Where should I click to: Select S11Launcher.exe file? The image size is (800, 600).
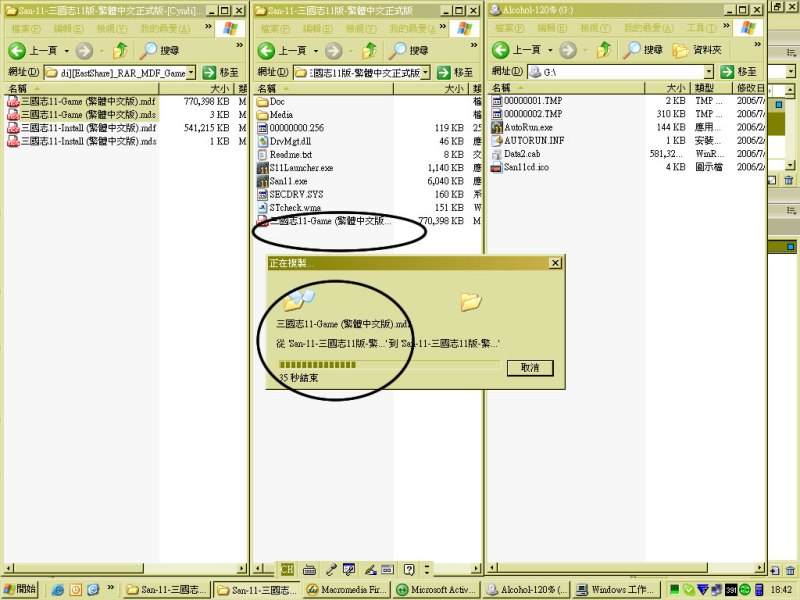pos(295,168)
